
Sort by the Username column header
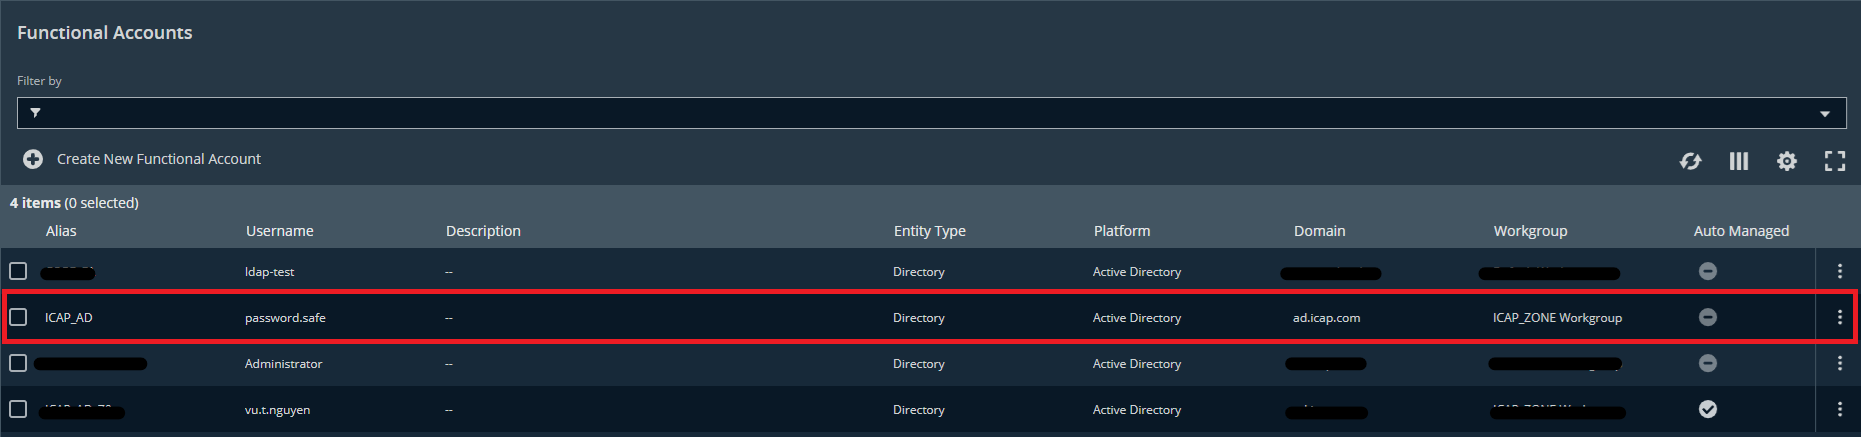(x=280, y=231)
